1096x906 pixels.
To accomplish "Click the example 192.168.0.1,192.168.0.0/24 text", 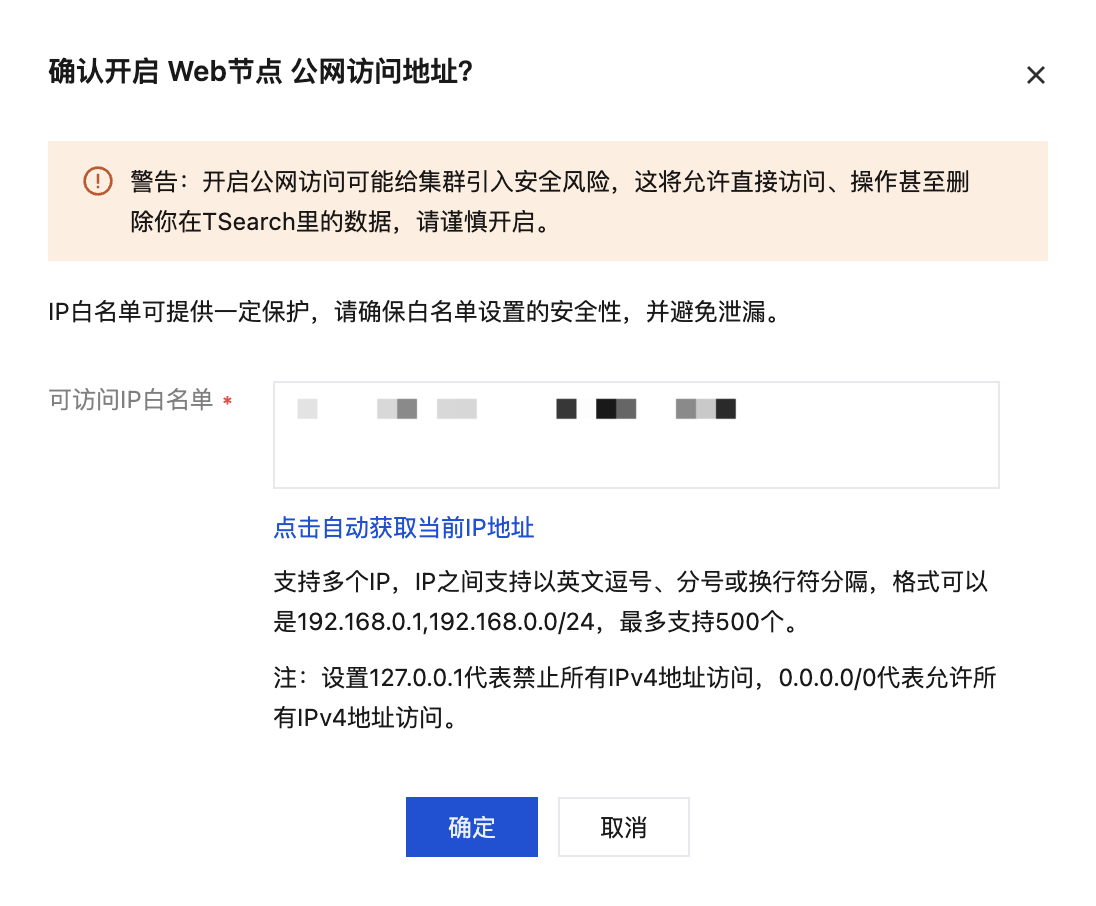I will (x=445, y=621).
